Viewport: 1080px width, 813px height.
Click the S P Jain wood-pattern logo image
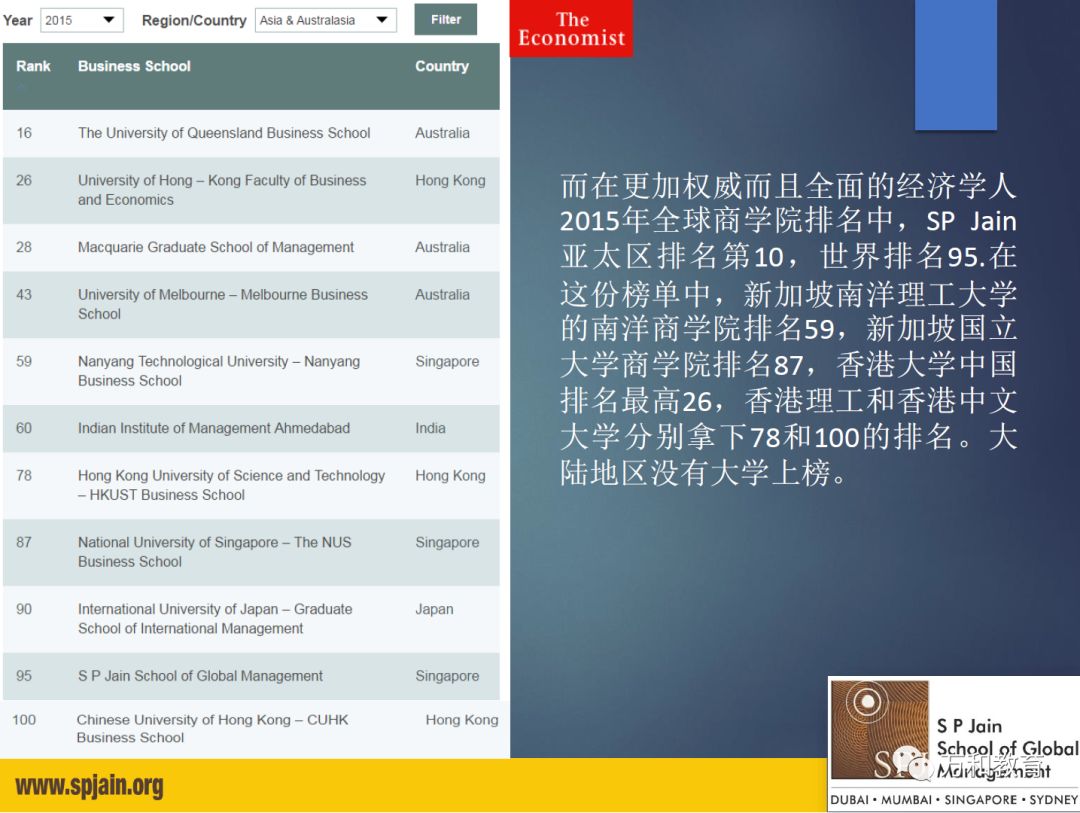tap(880, 729)
